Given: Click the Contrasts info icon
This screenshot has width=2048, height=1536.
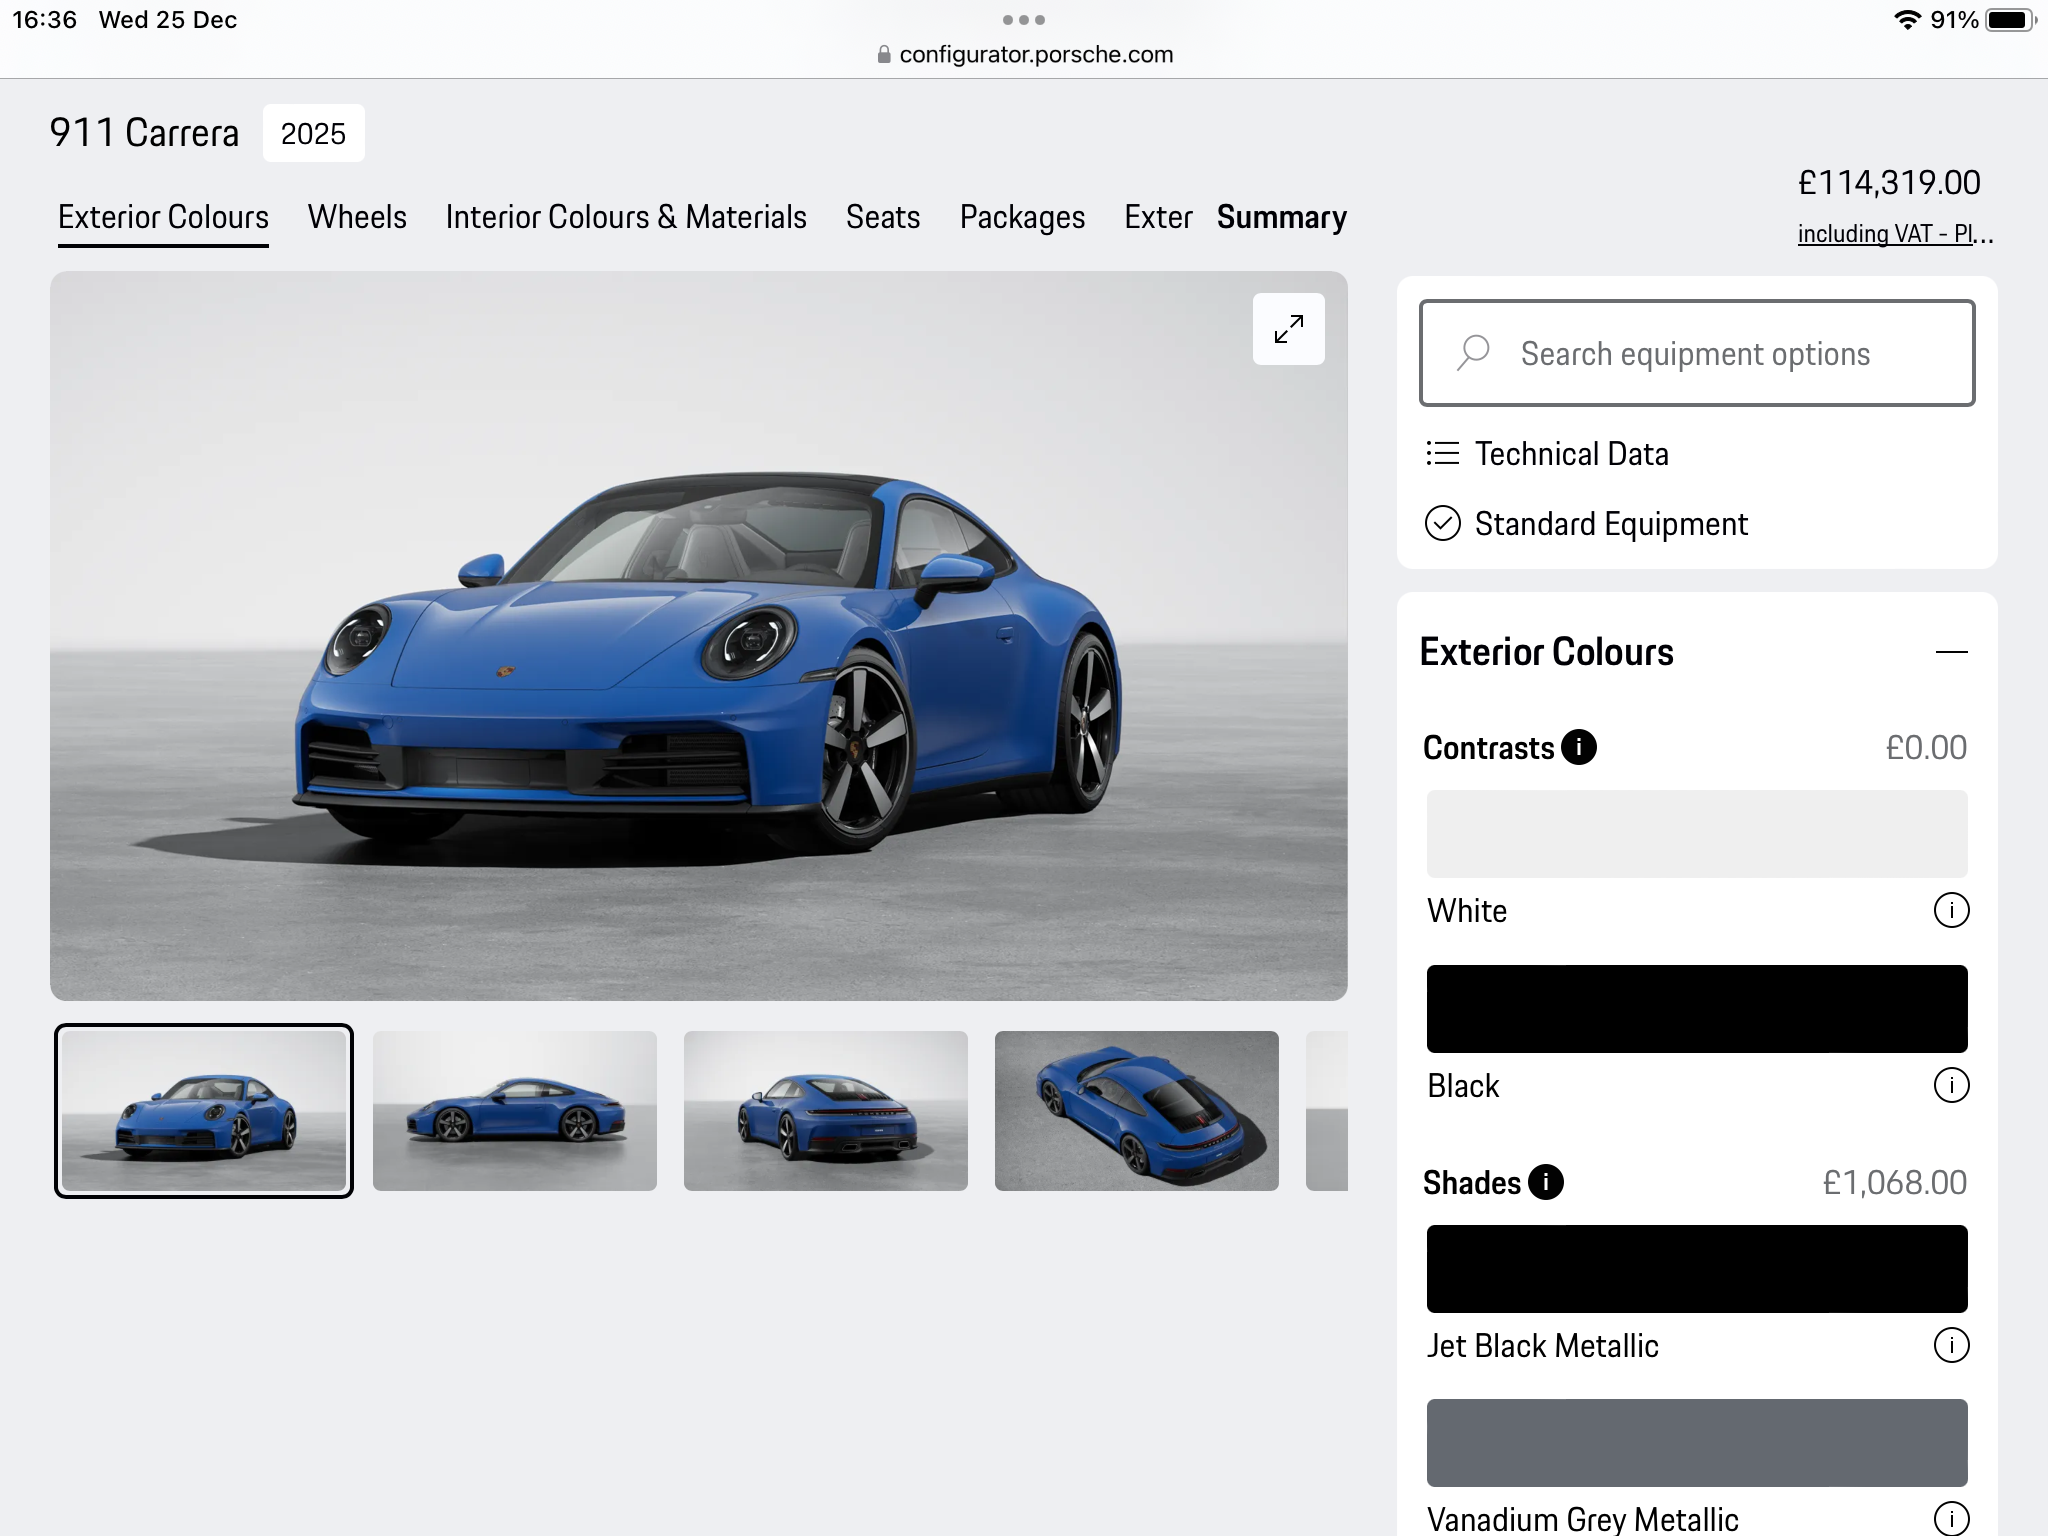Looking at the screenshot, I should pos(1579,747).
